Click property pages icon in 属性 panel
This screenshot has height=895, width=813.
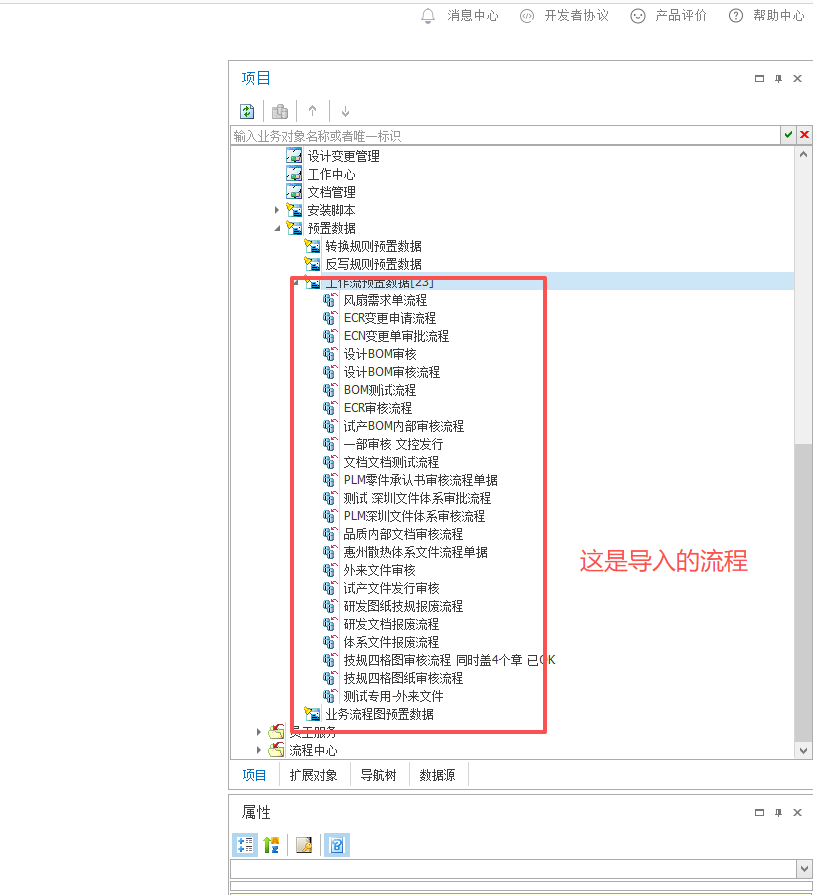pos(304,845)
